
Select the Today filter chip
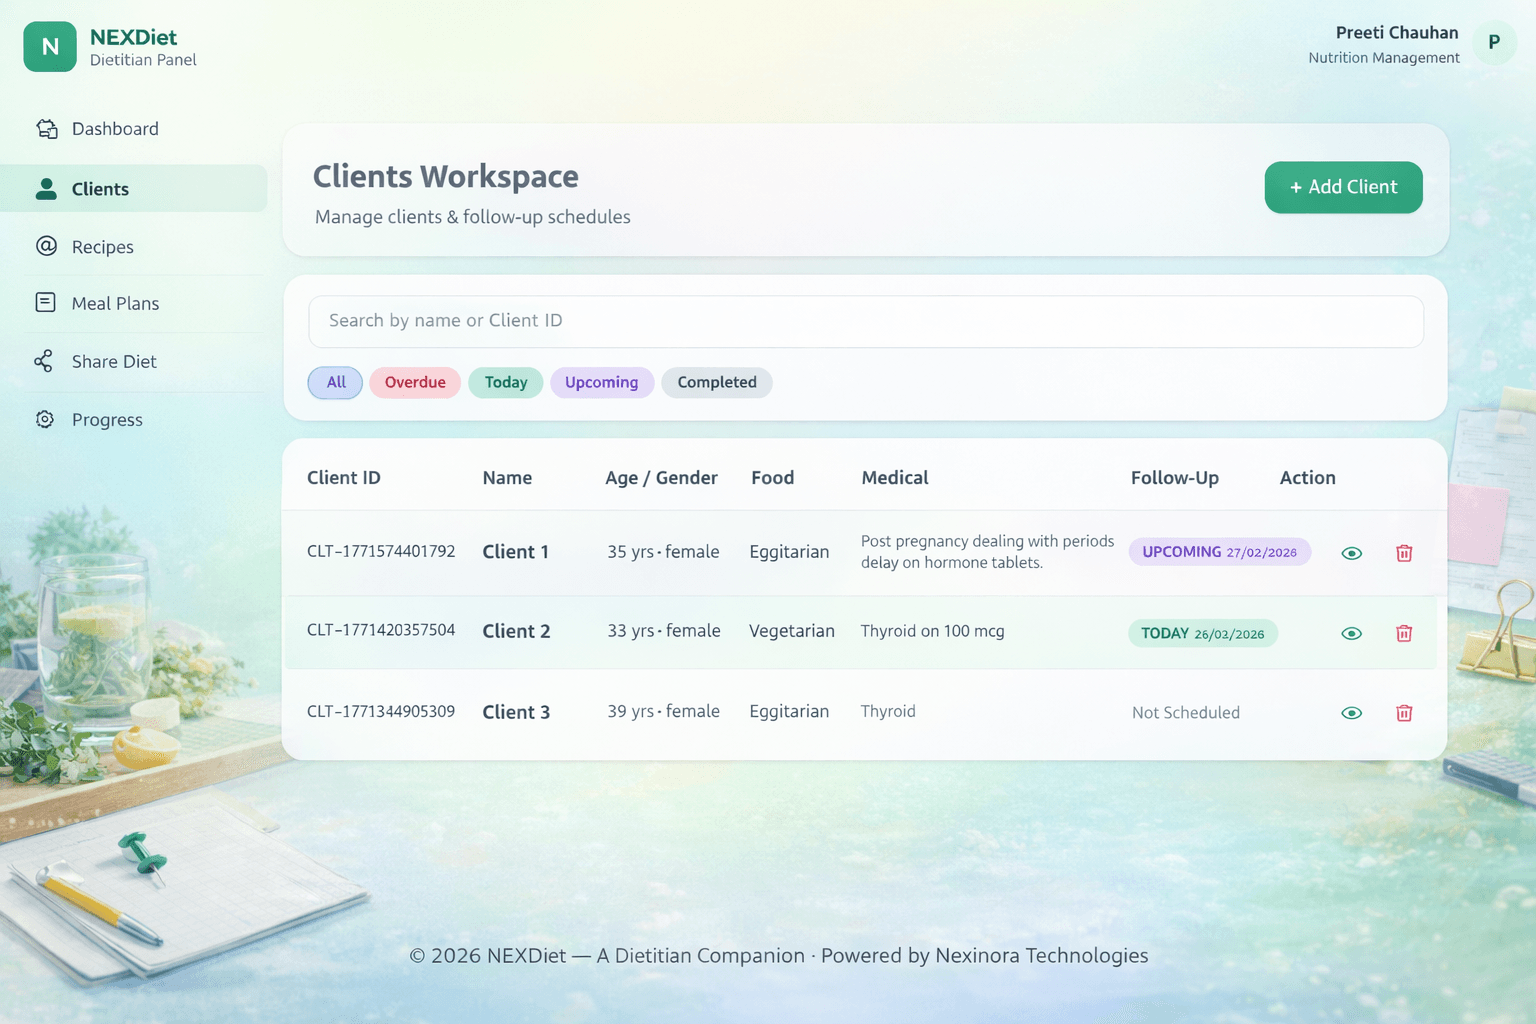pyautogui.click(x=505, y=383)
